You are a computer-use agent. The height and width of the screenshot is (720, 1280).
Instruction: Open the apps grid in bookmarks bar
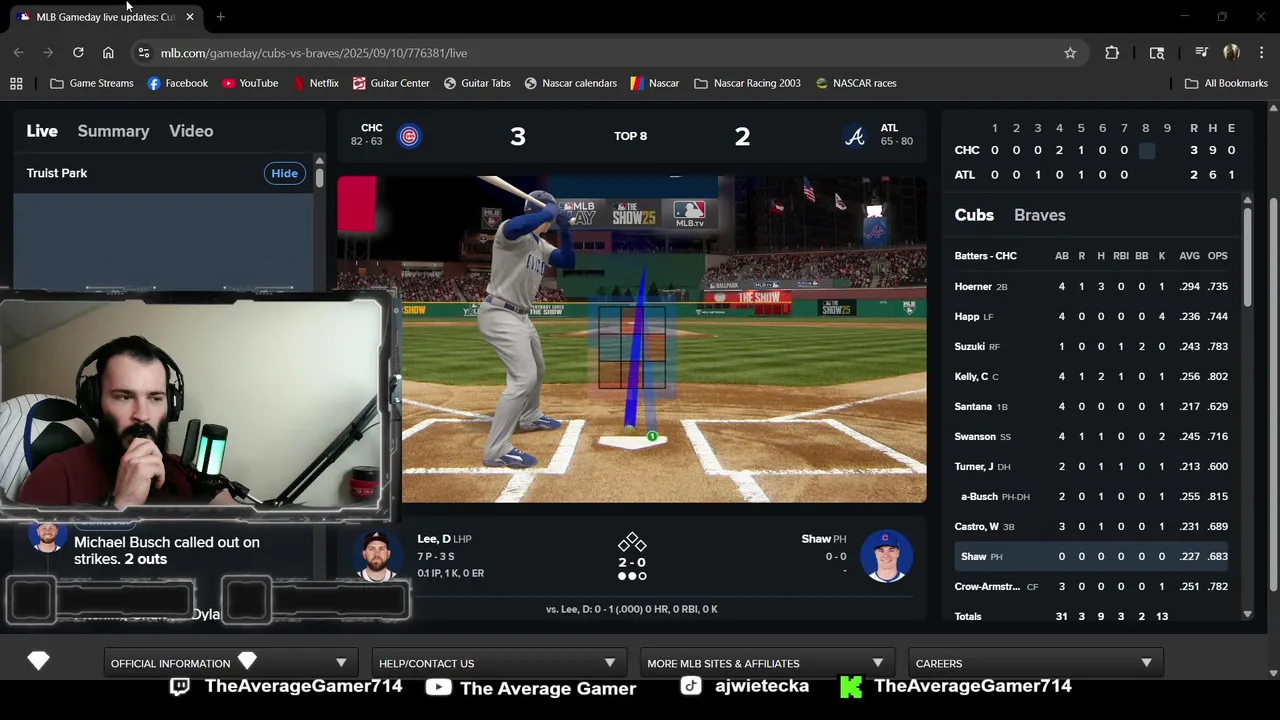tap(16, 83)
